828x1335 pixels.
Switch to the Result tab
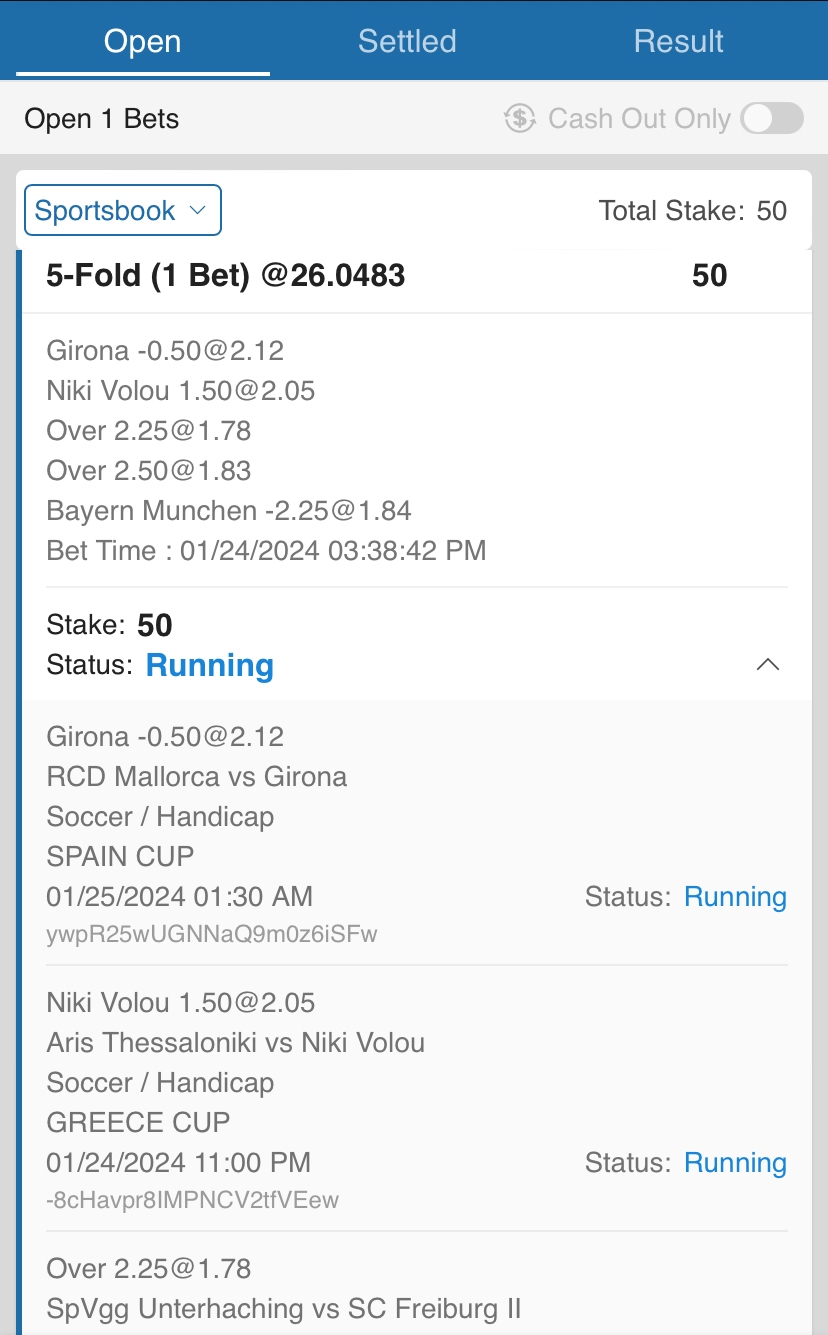678,41
